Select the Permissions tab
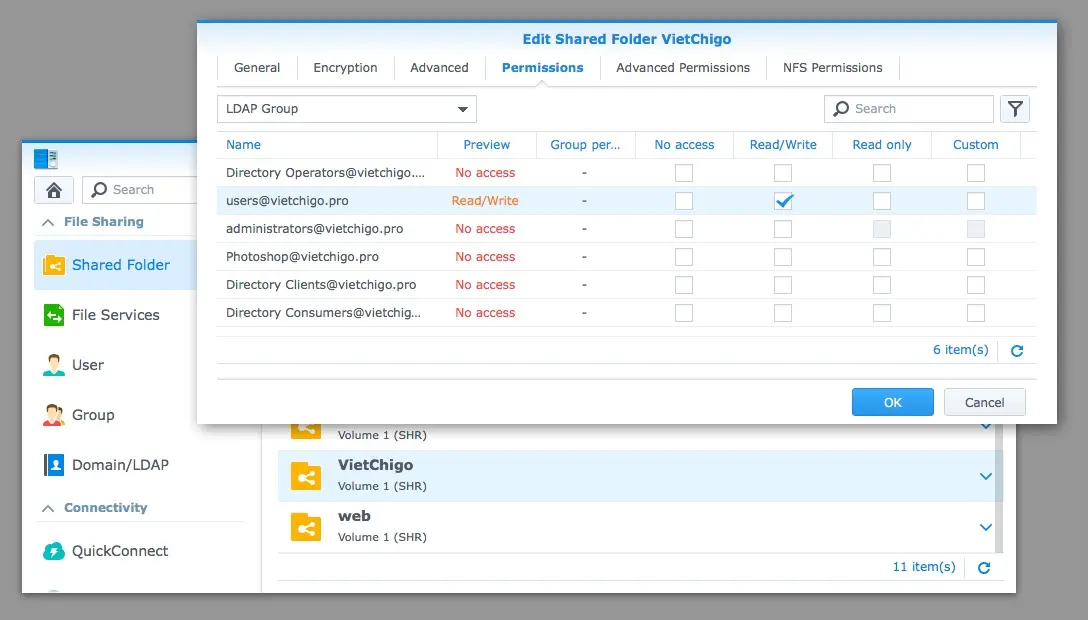The width and height of the screenshot is (1088, 620). pyautogui.click(x=543, y=68)
